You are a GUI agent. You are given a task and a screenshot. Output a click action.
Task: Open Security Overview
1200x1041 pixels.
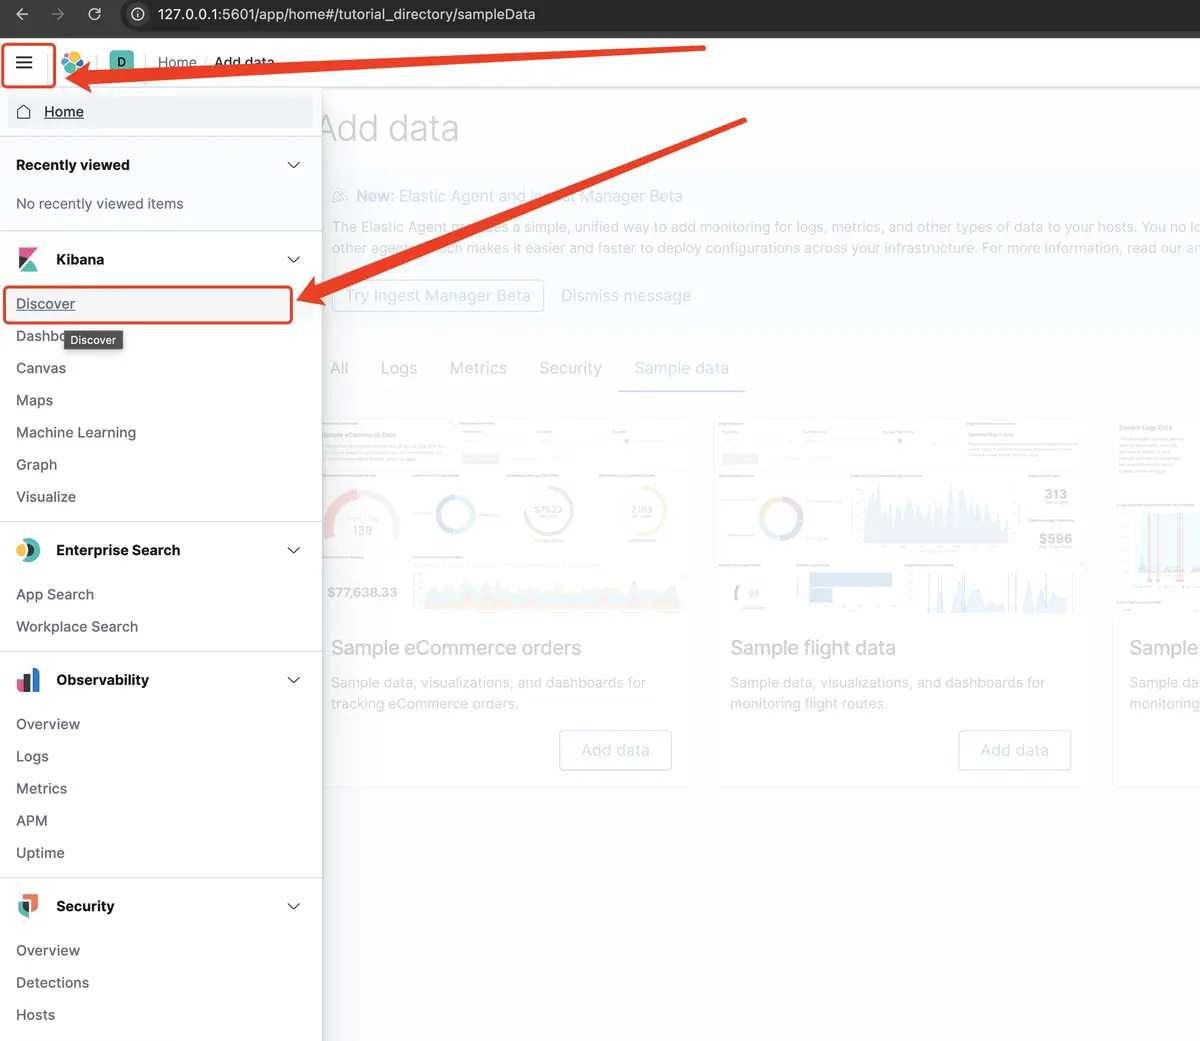tap(48, 950)
